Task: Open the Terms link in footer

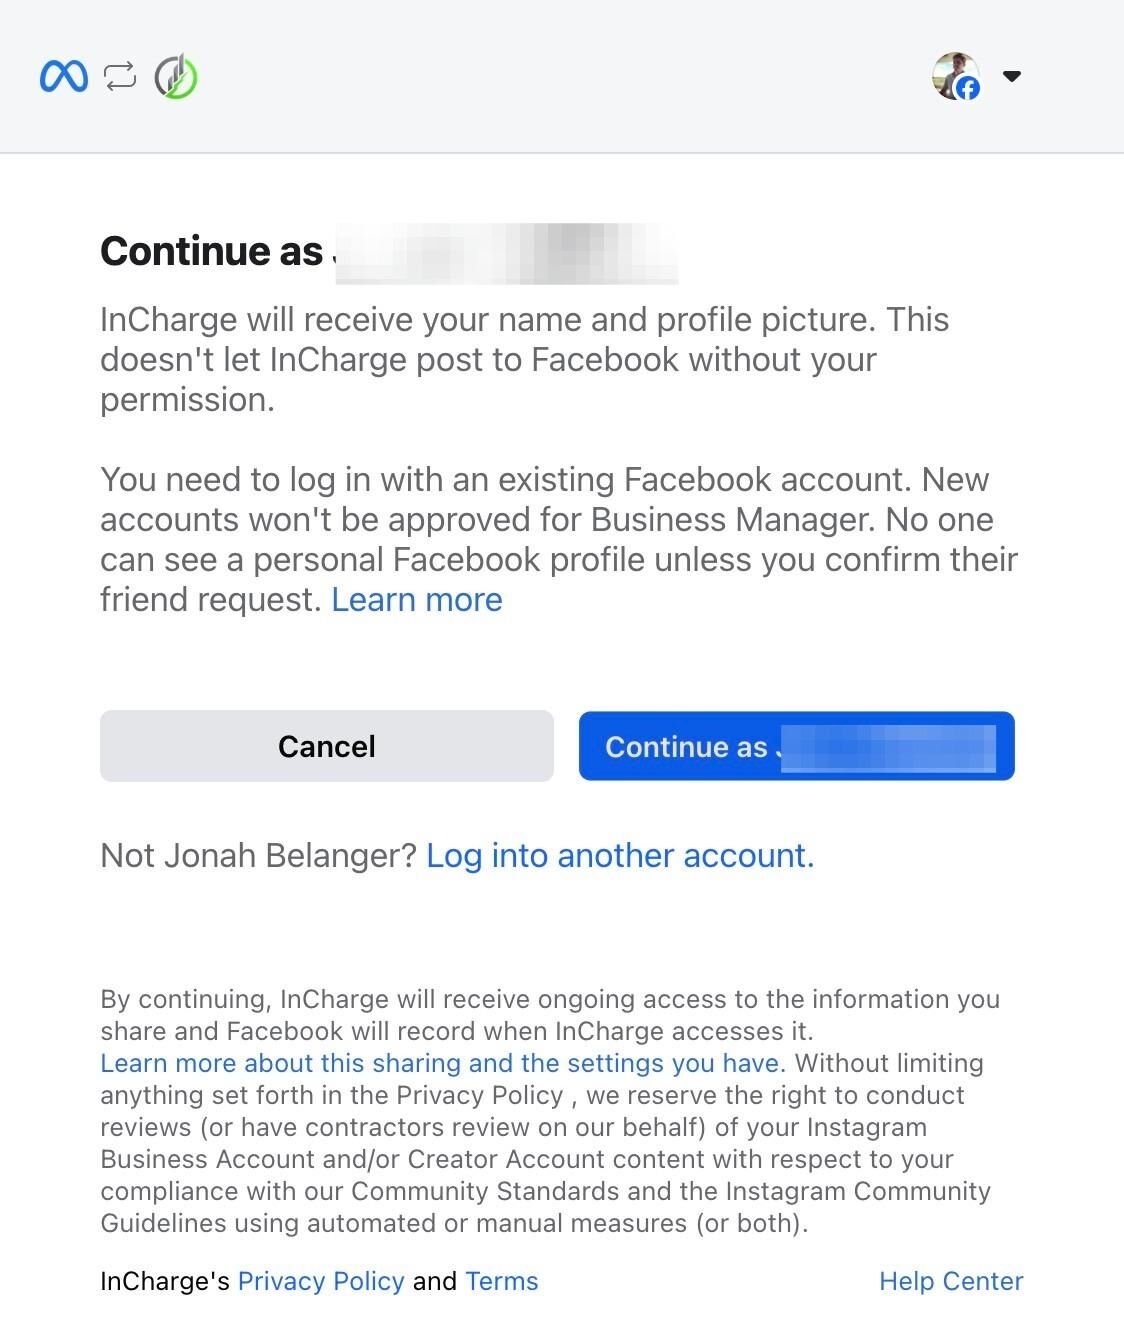Action: click(x=502, y=1281)
